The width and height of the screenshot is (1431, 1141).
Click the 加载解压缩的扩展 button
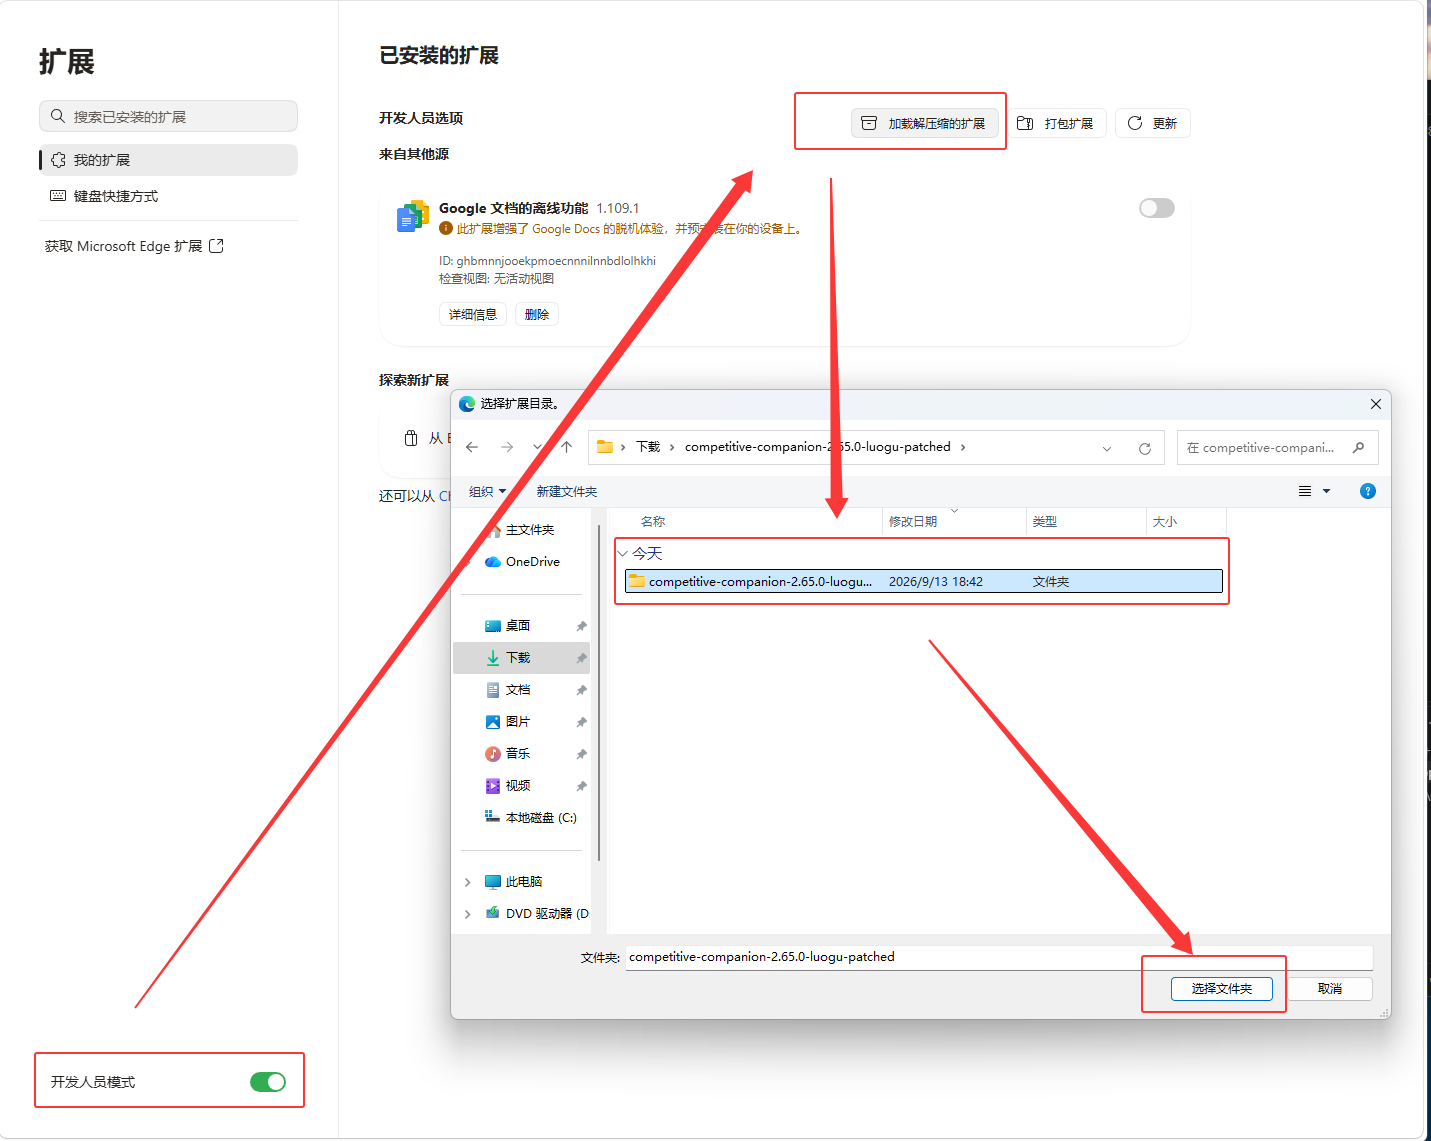[925, 123]
